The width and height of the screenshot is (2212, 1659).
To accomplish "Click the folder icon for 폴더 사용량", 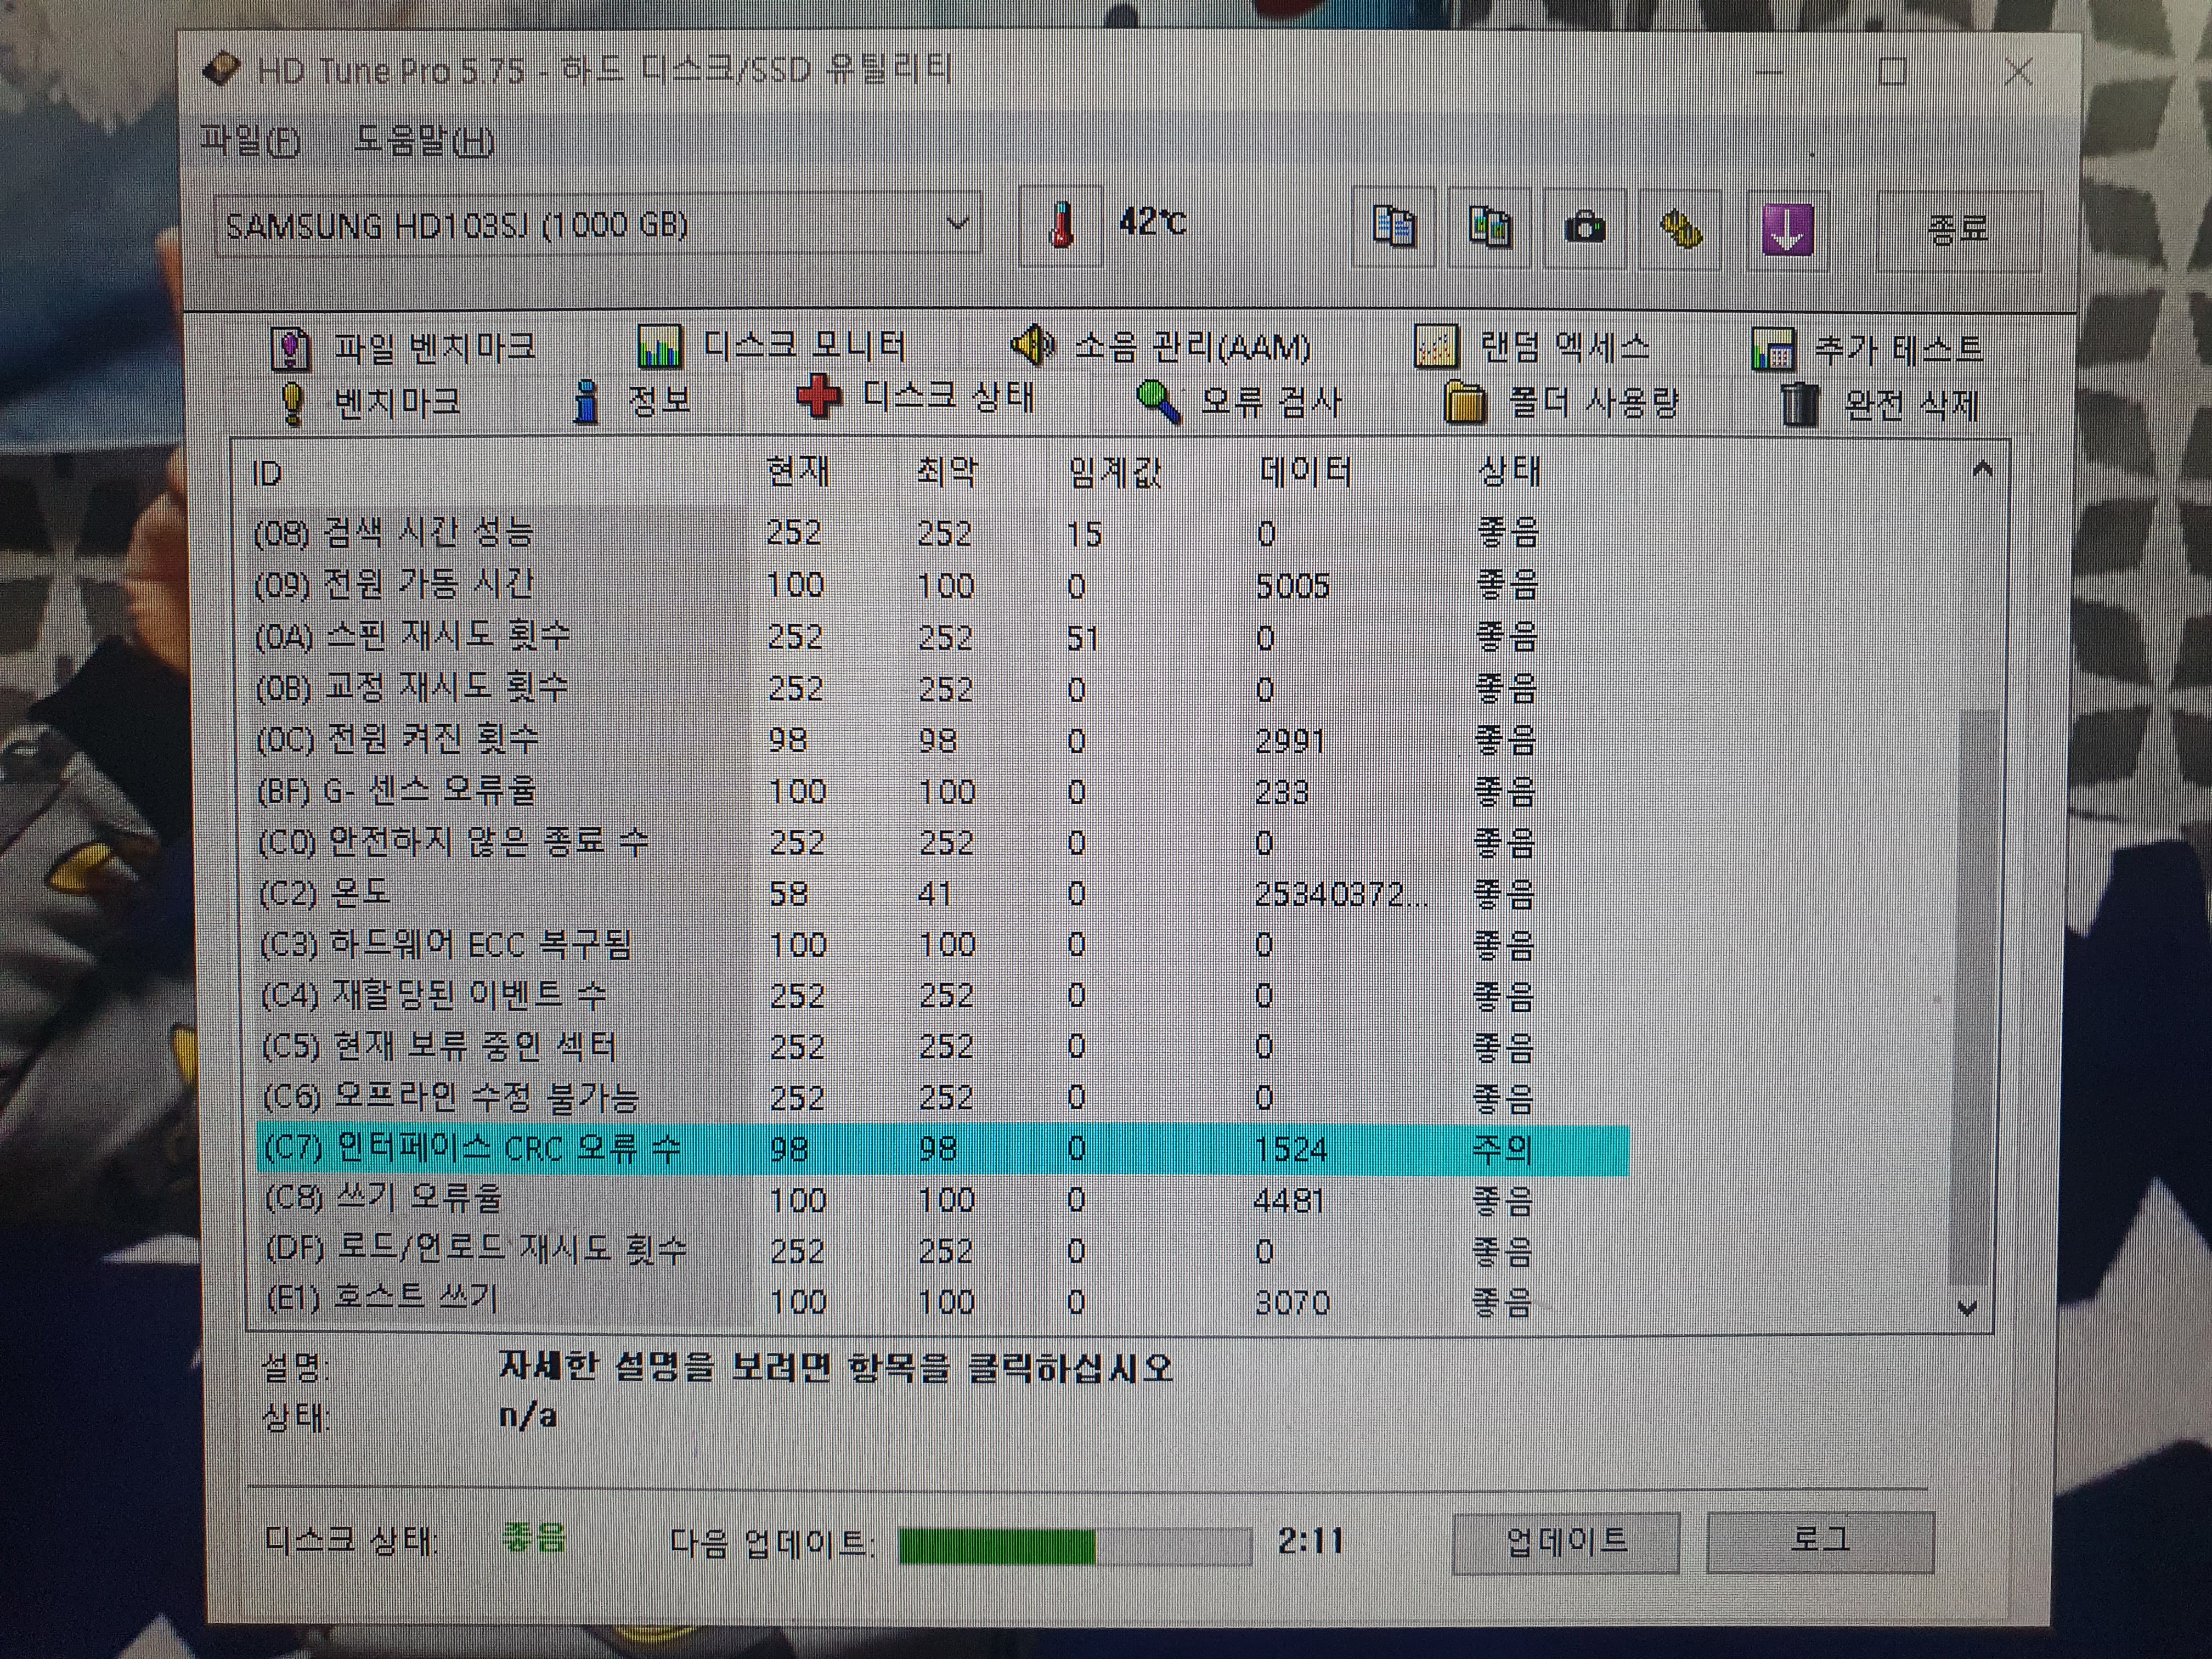I will click(1465, 404).
